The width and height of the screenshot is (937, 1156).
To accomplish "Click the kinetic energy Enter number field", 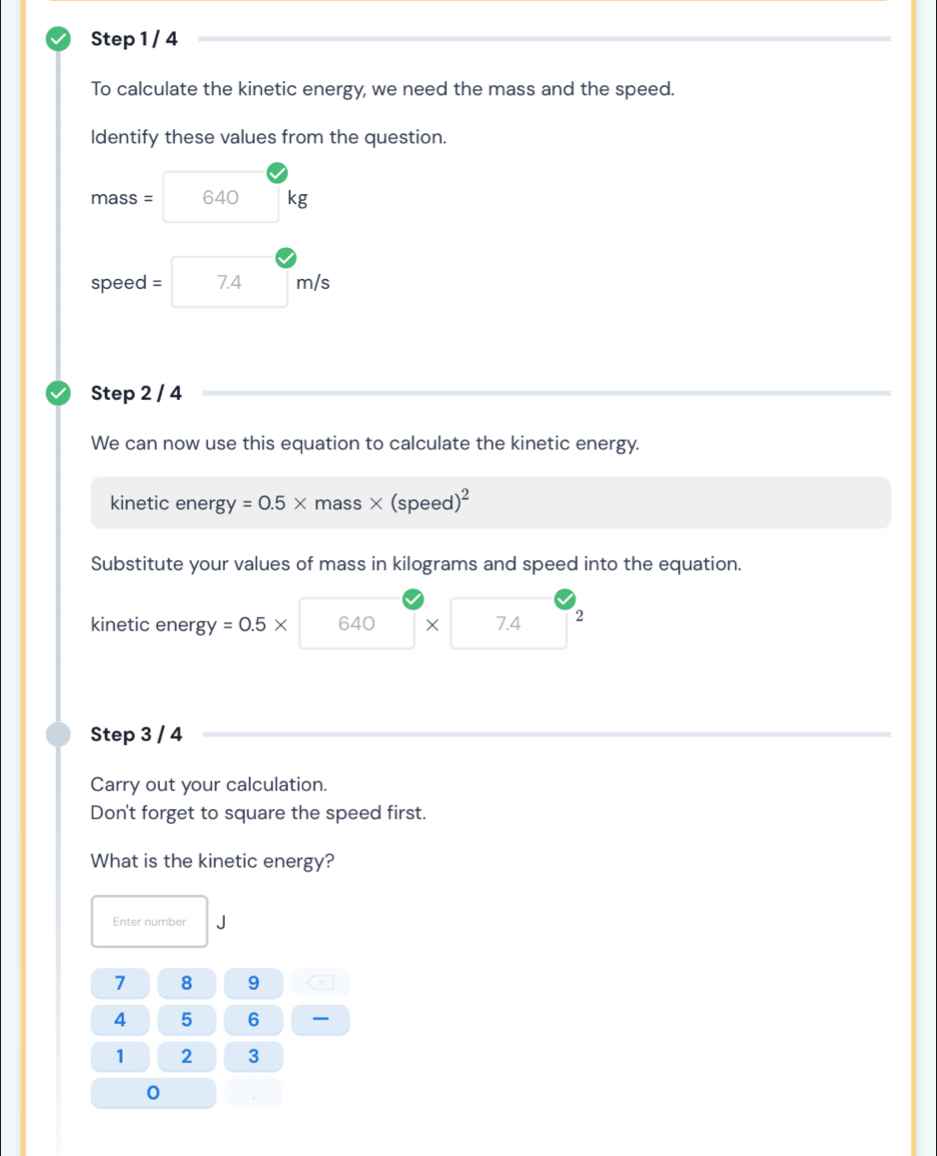I will (x=150, y=922).
